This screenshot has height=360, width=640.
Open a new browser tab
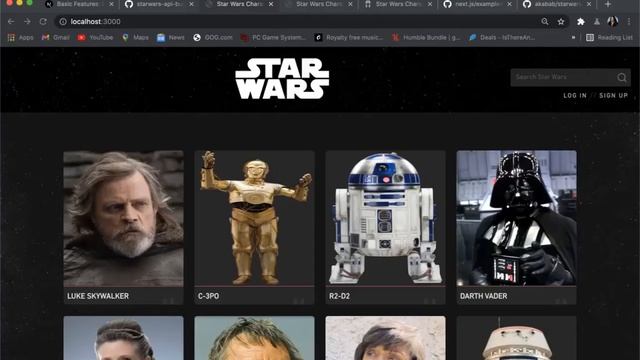coord(608,4)
